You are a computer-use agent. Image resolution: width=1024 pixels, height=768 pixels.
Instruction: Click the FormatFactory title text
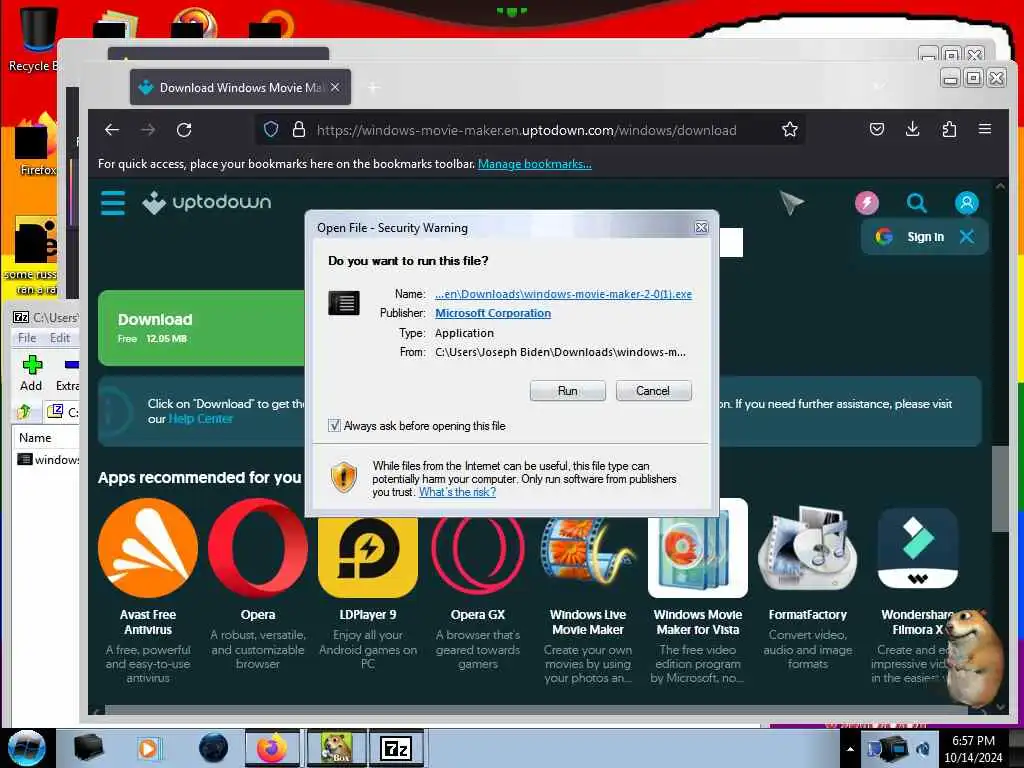coord(807,615)
